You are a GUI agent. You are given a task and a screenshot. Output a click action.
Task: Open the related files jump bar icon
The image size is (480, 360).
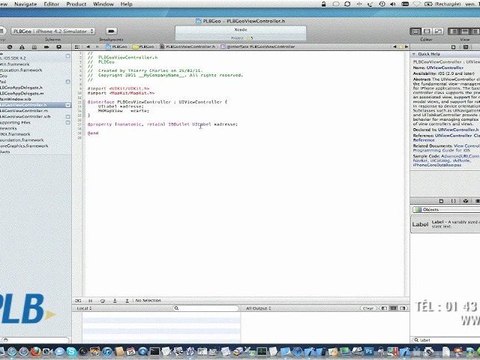(x=77, y=47)
